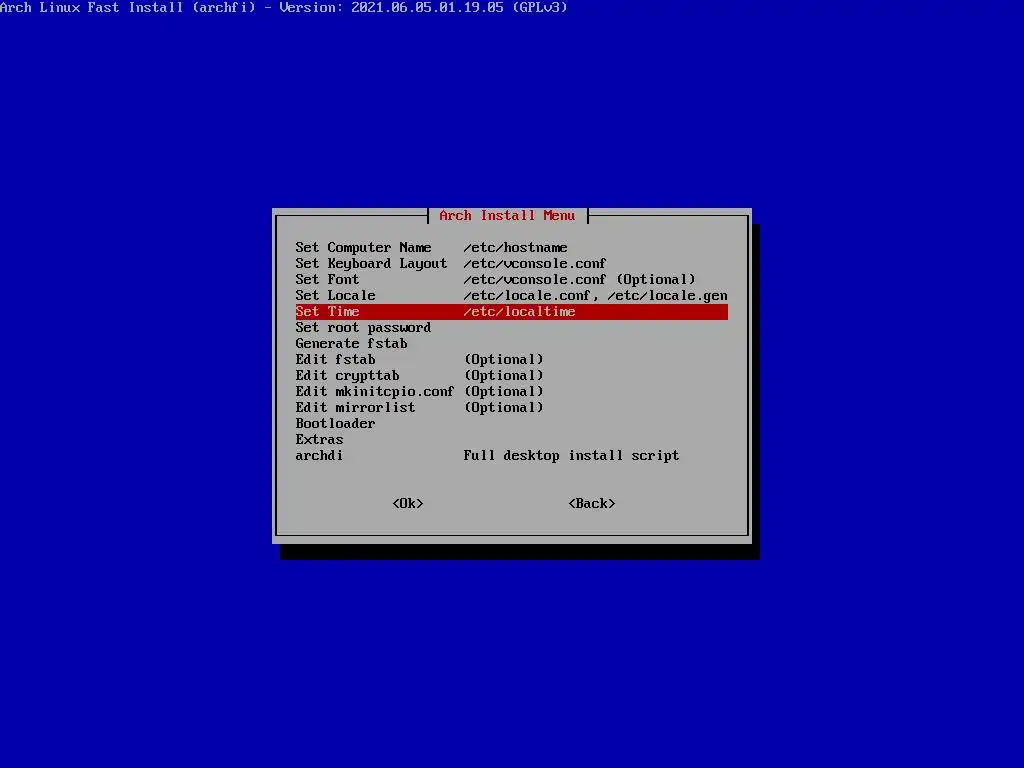
Task: Select Edit crypttab entry
Action: (511, 376)
